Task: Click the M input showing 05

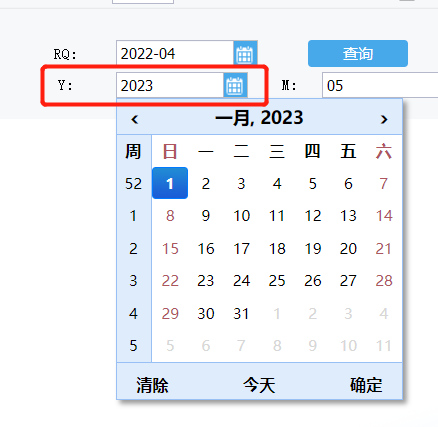Action: 380,85
